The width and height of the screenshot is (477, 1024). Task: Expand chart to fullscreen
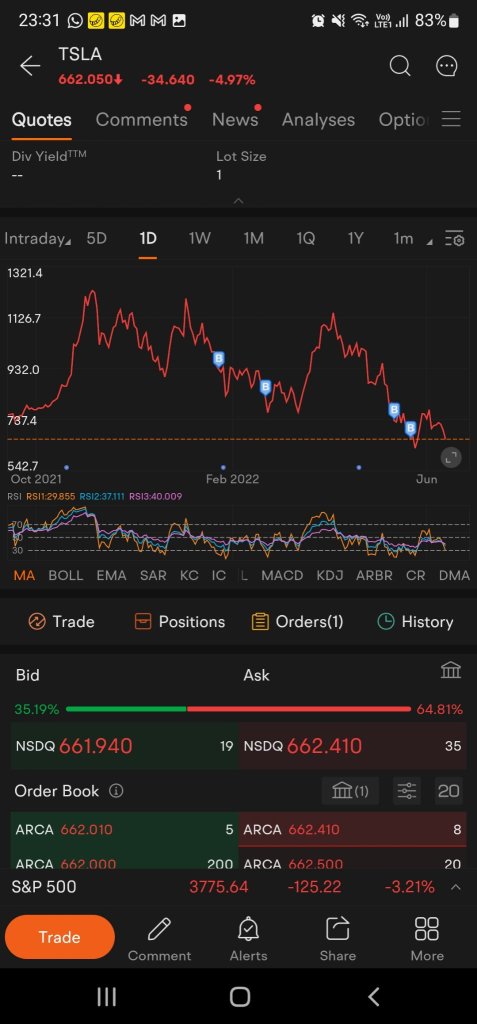(x=450, y=458)
